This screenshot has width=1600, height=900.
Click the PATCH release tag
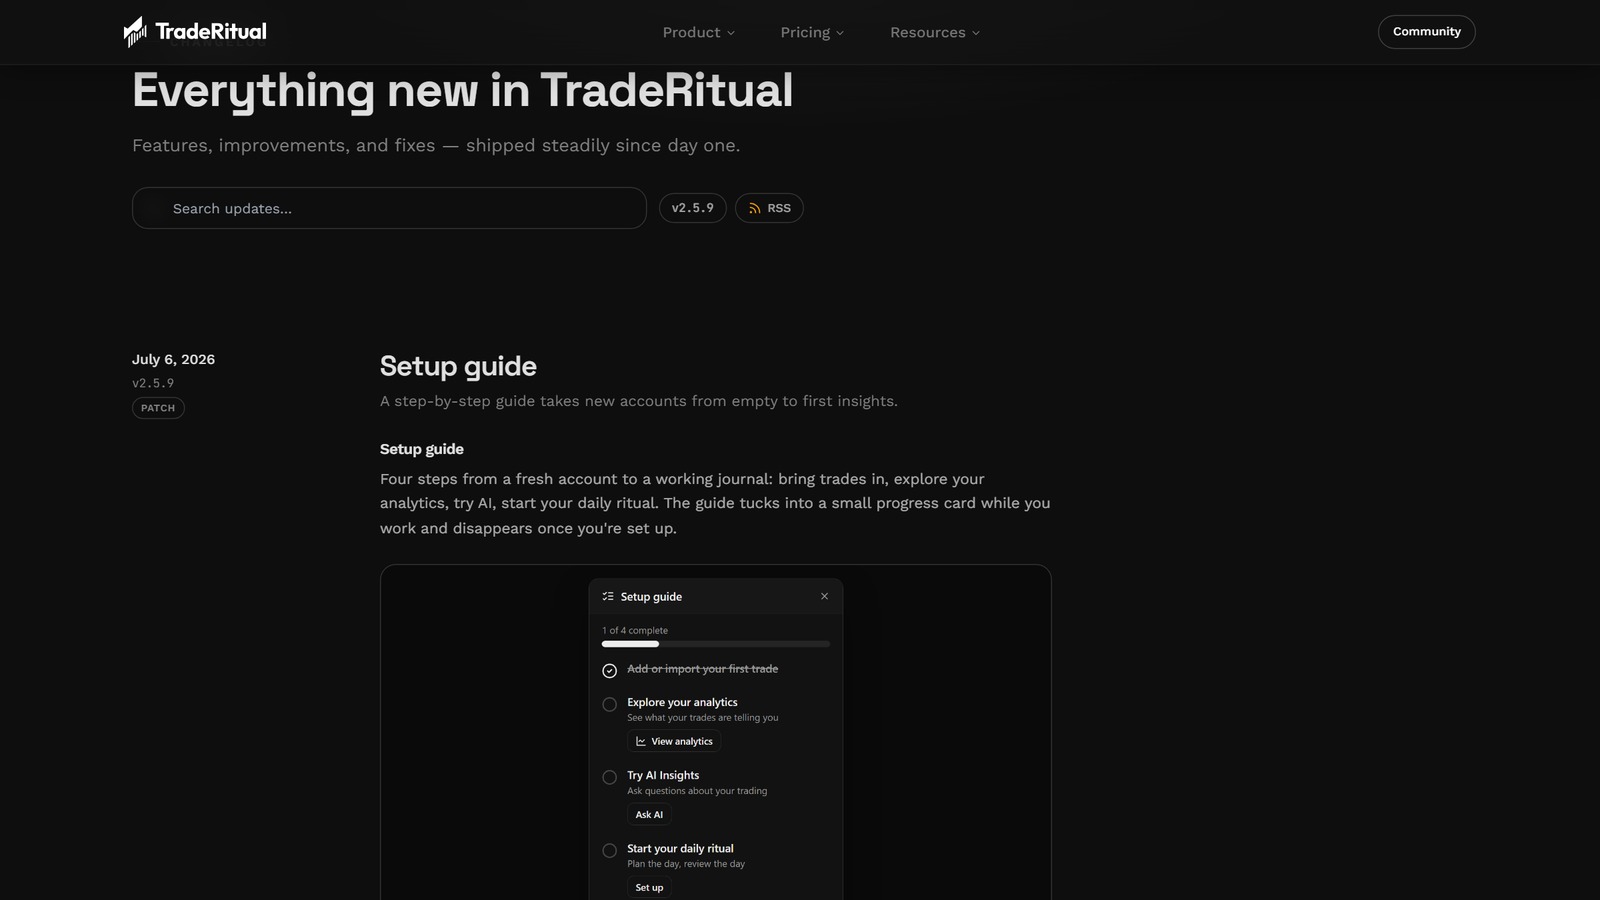[158, 408]
